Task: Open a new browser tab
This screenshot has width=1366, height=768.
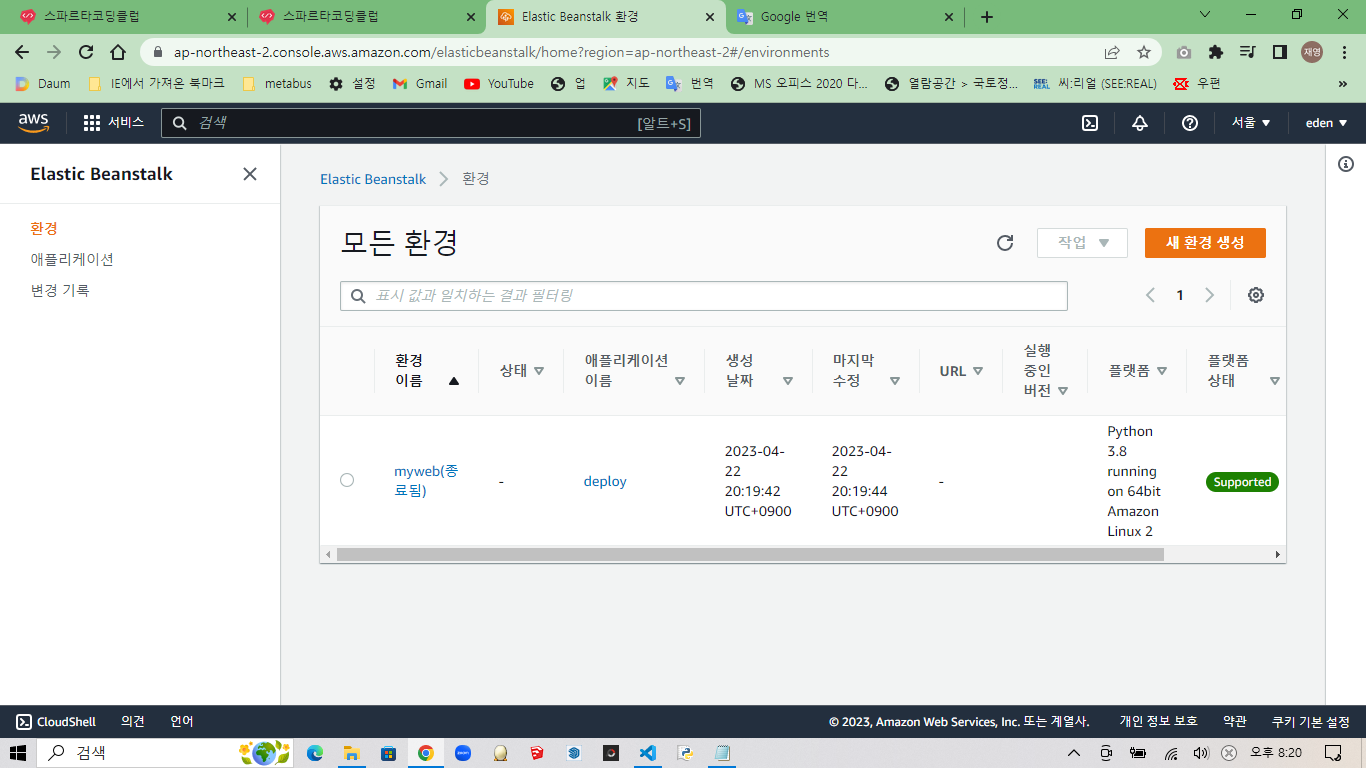Action: (x=987, y=17)
